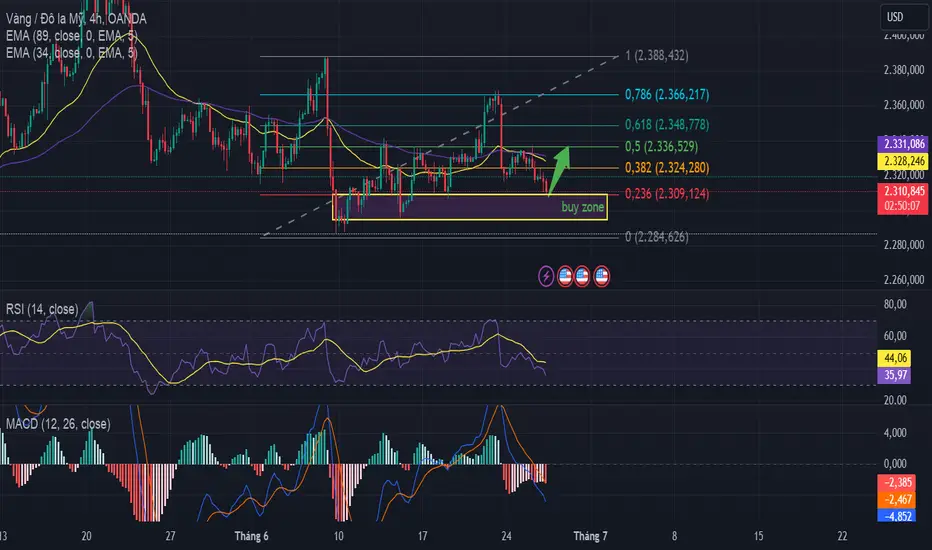Screen dimensions: 932x550
Task: Click the red 2.310,845 current price tag
Action: [x=902, y=191]
